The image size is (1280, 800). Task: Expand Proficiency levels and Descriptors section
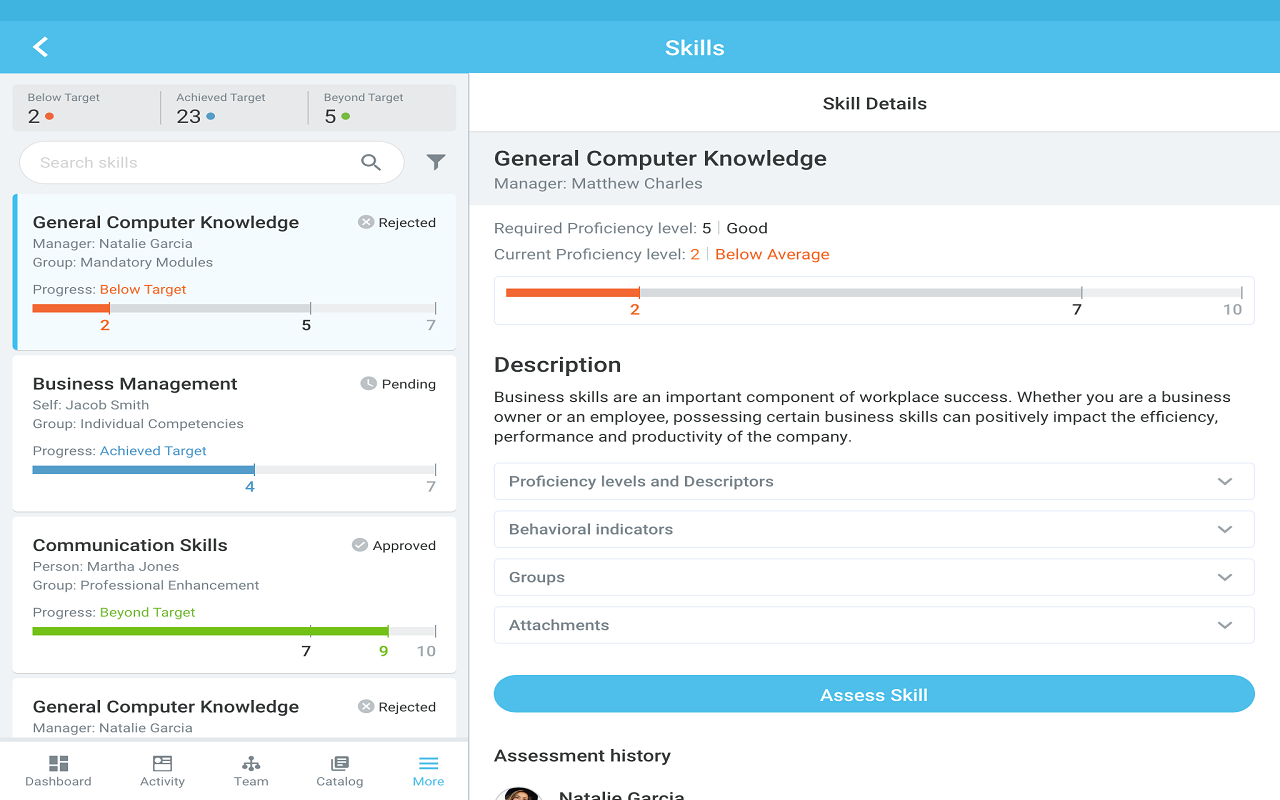(874, 481)
